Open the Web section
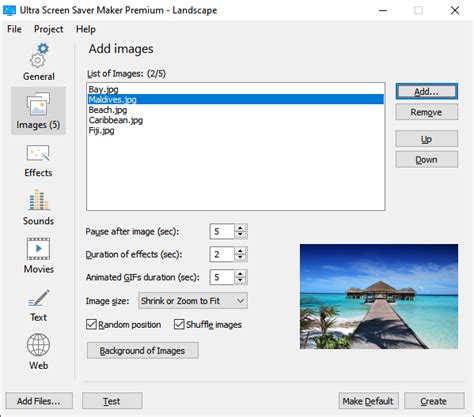Screen dimensions: 474x417 [38, 352]
